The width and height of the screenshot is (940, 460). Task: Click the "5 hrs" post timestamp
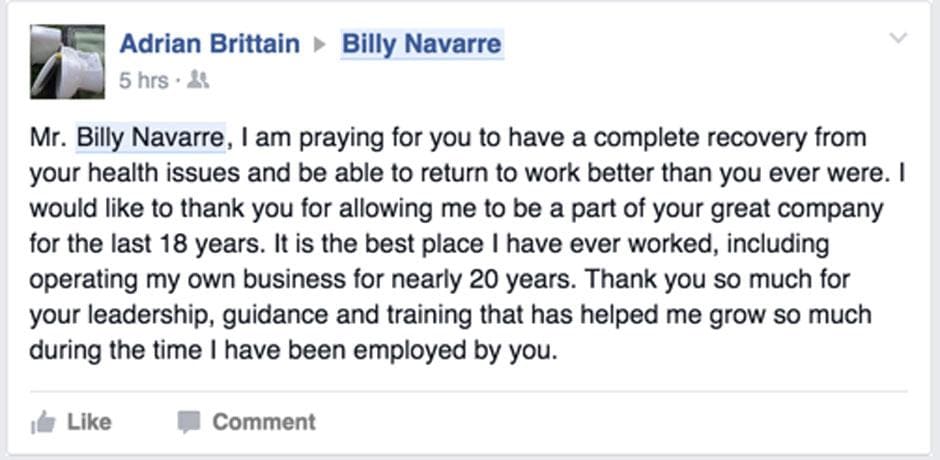pos(144,81)
